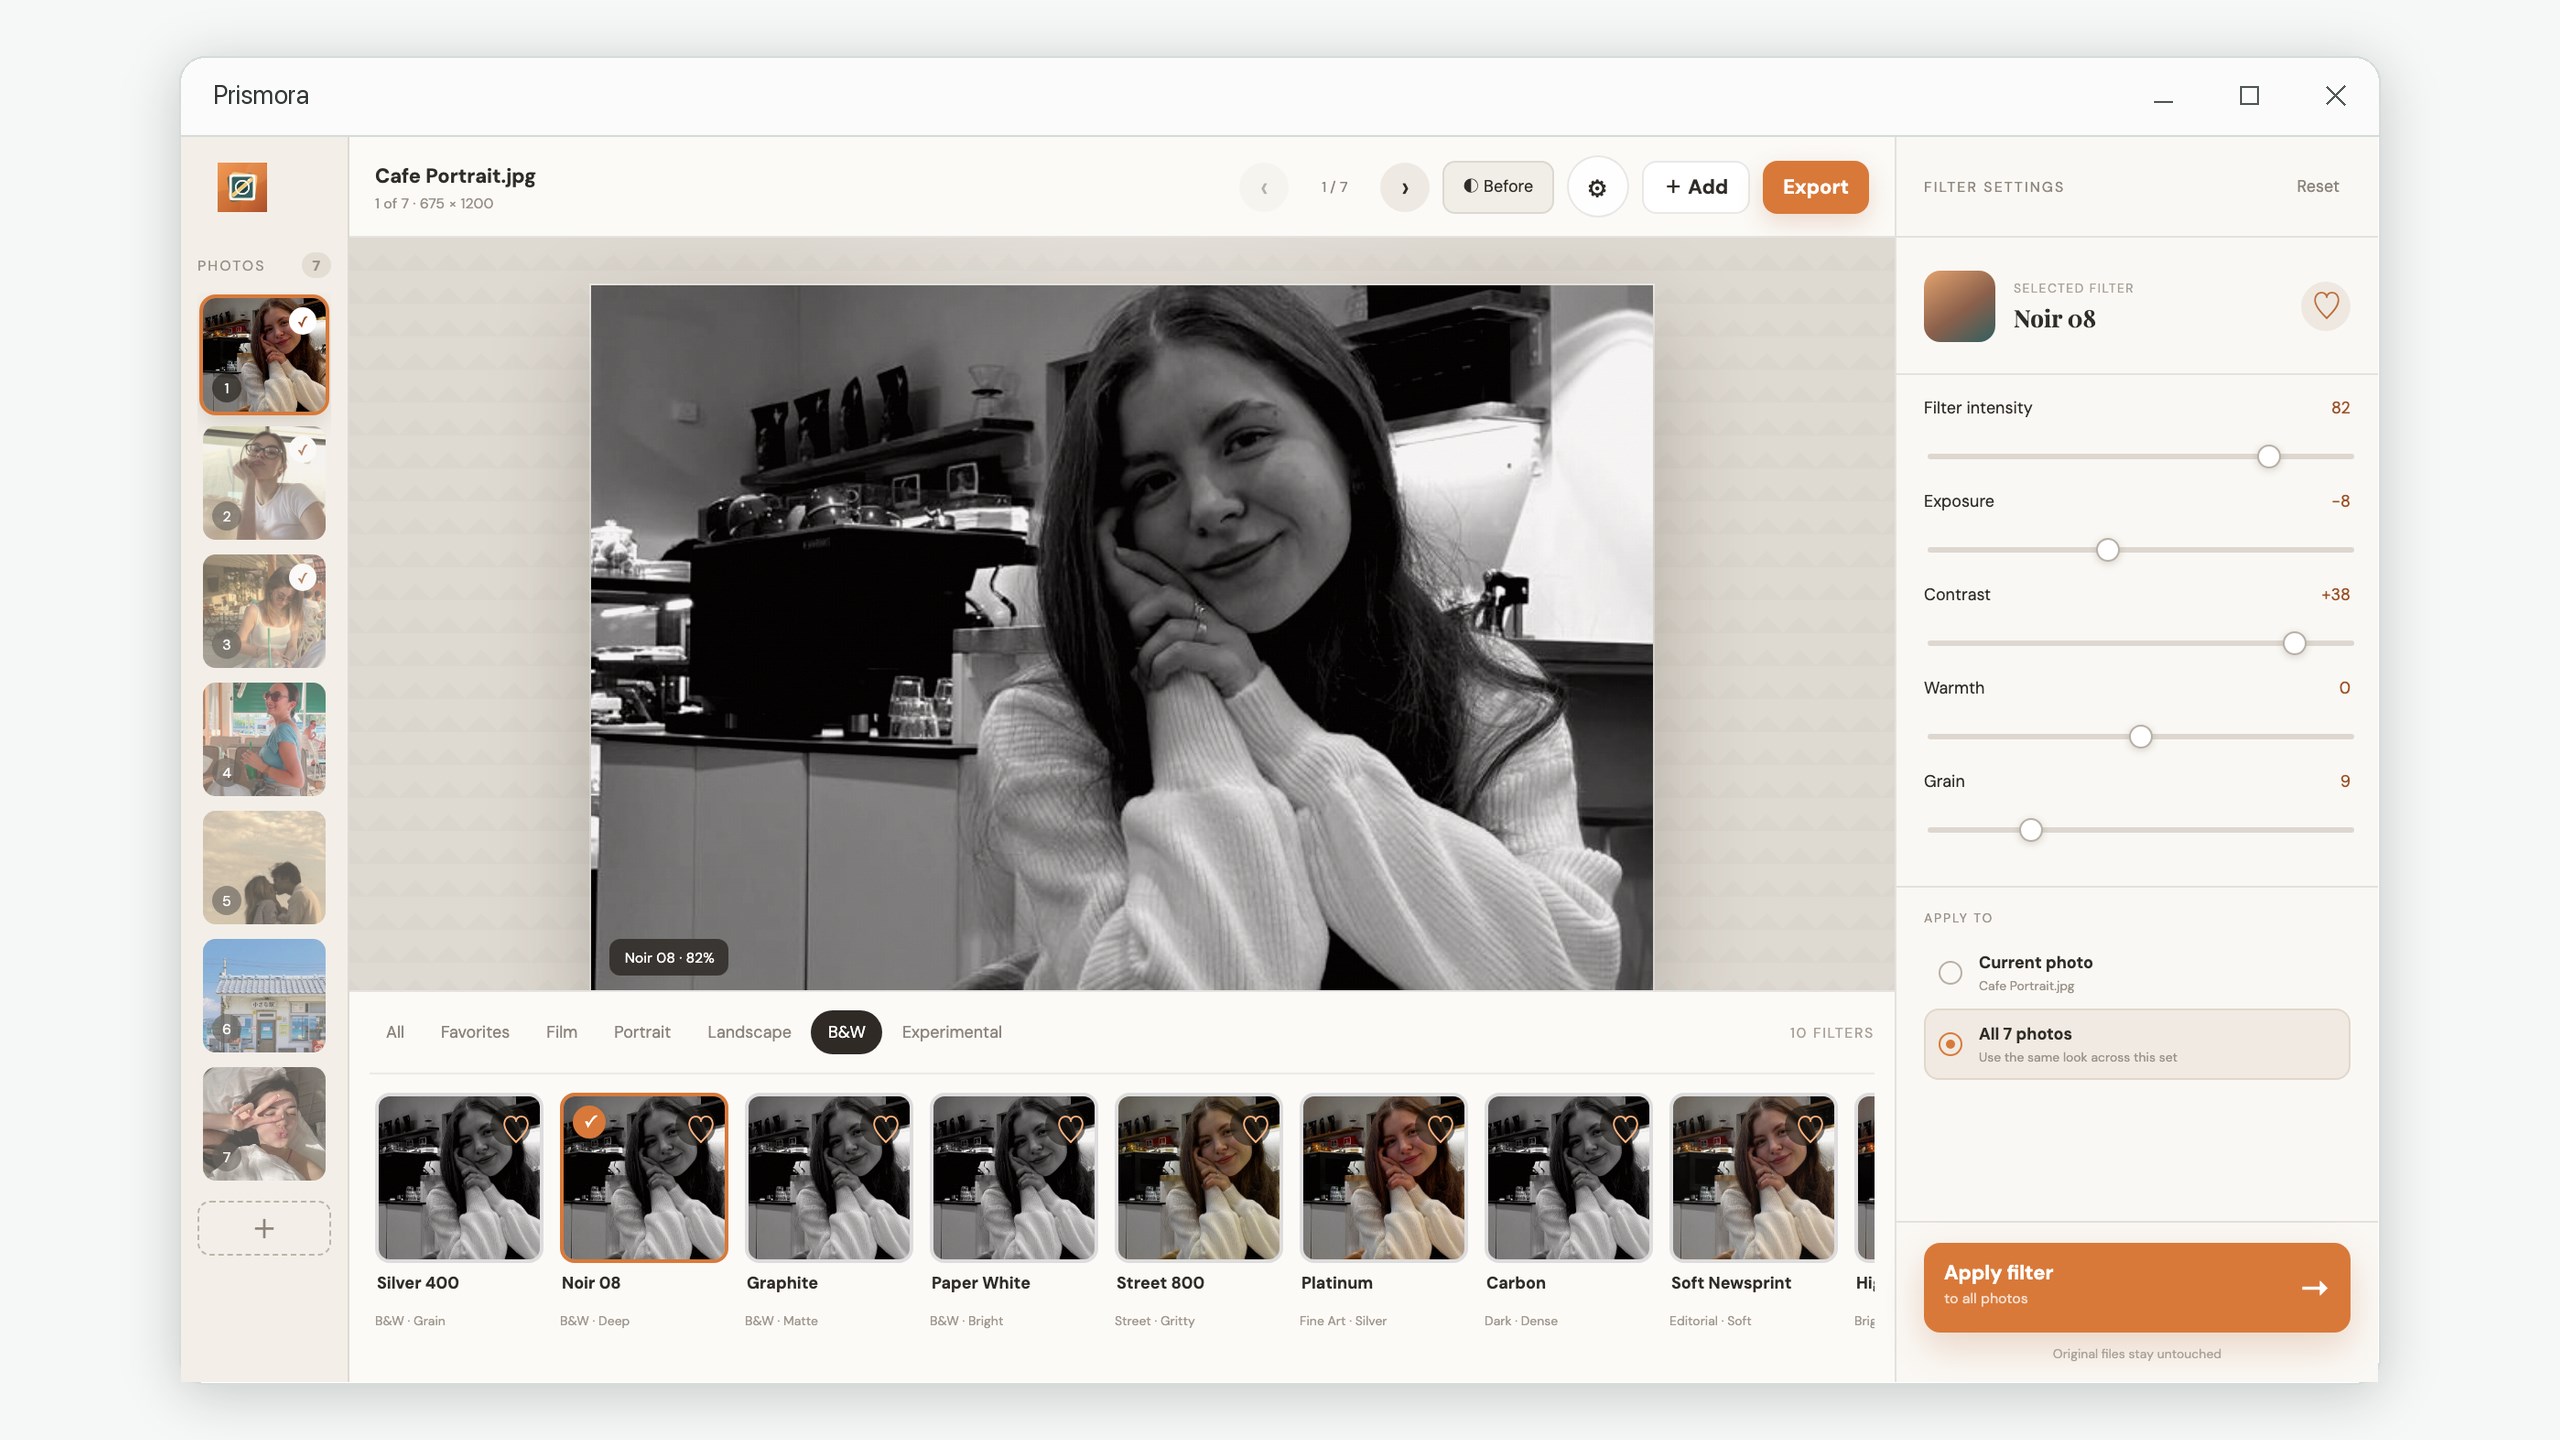Click the Prismora logo icon in sidebar
Screen dimensions: 2560x1440
(242, 187)
